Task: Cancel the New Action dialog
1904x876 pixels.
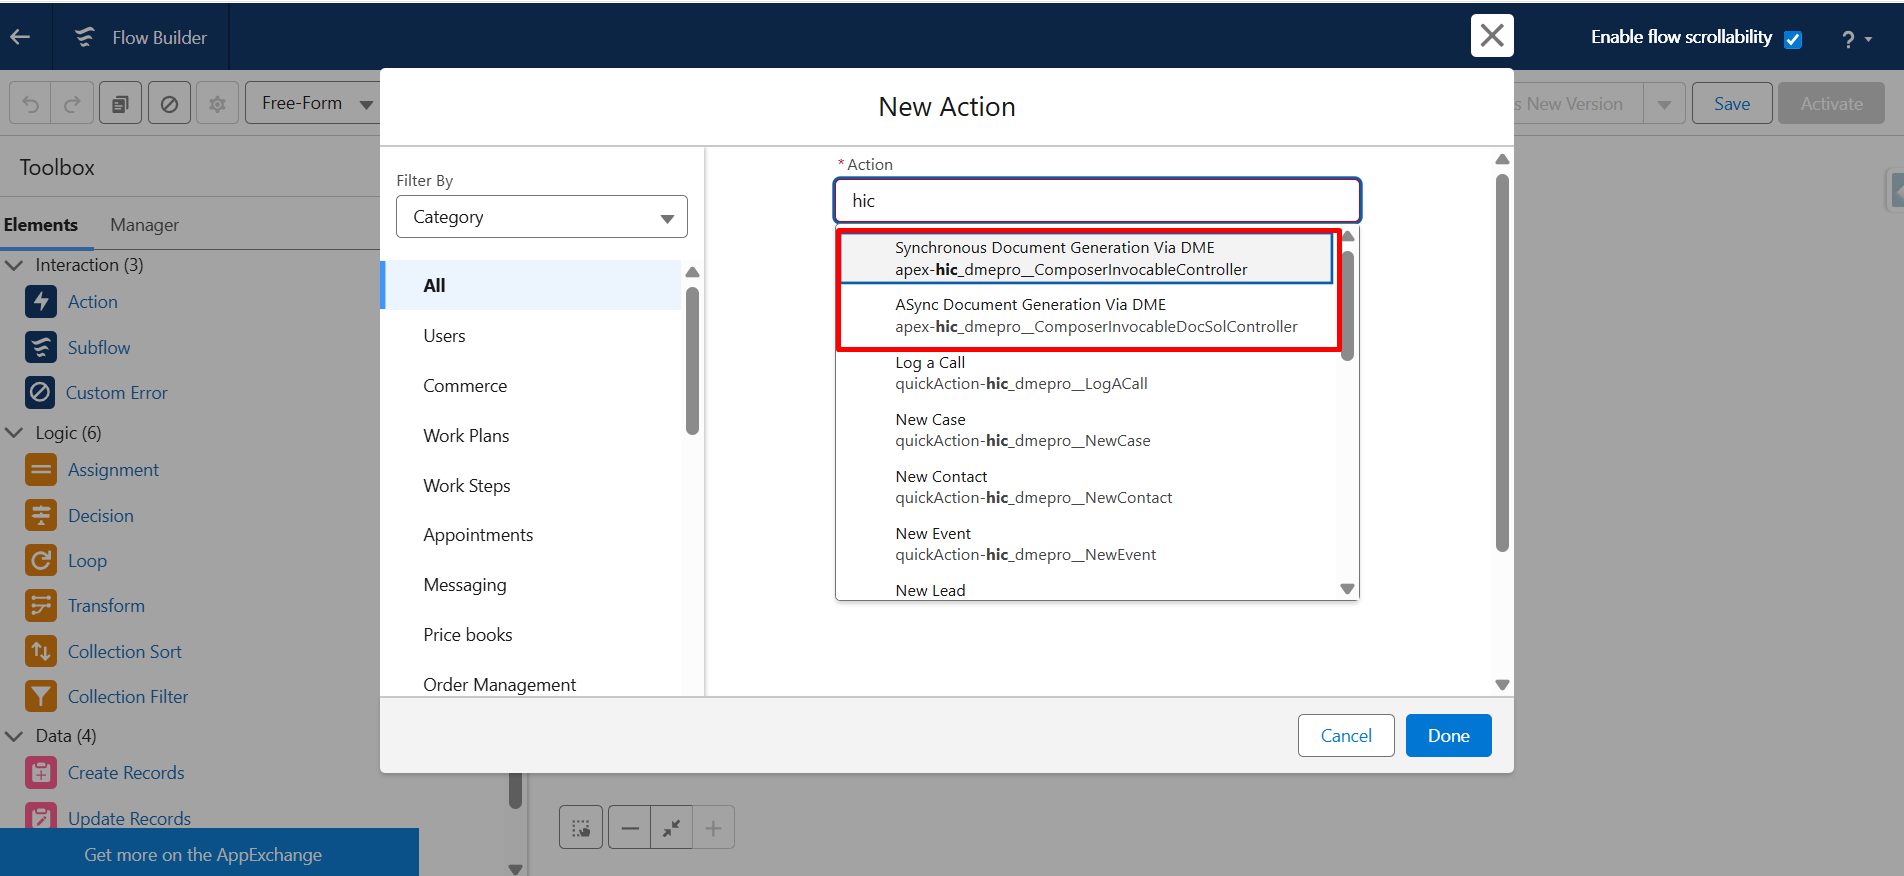Action: click(x=1345, y=736)
